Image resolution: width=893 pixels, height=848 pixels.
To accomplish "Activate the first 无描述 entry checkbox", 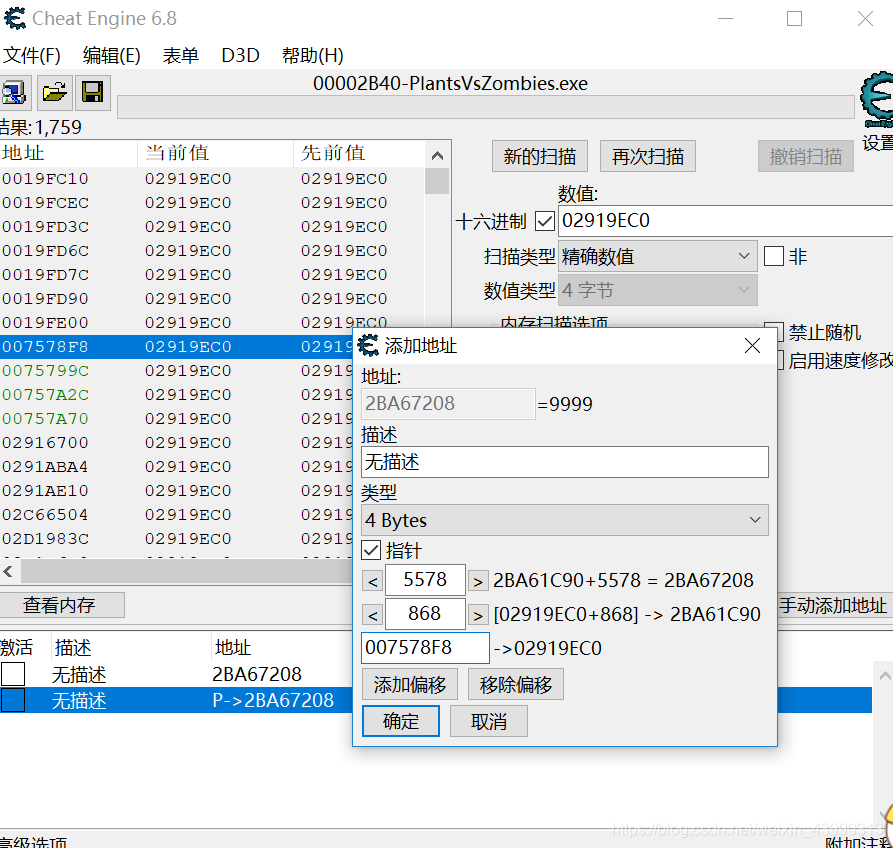I will (x=13, y=674).
